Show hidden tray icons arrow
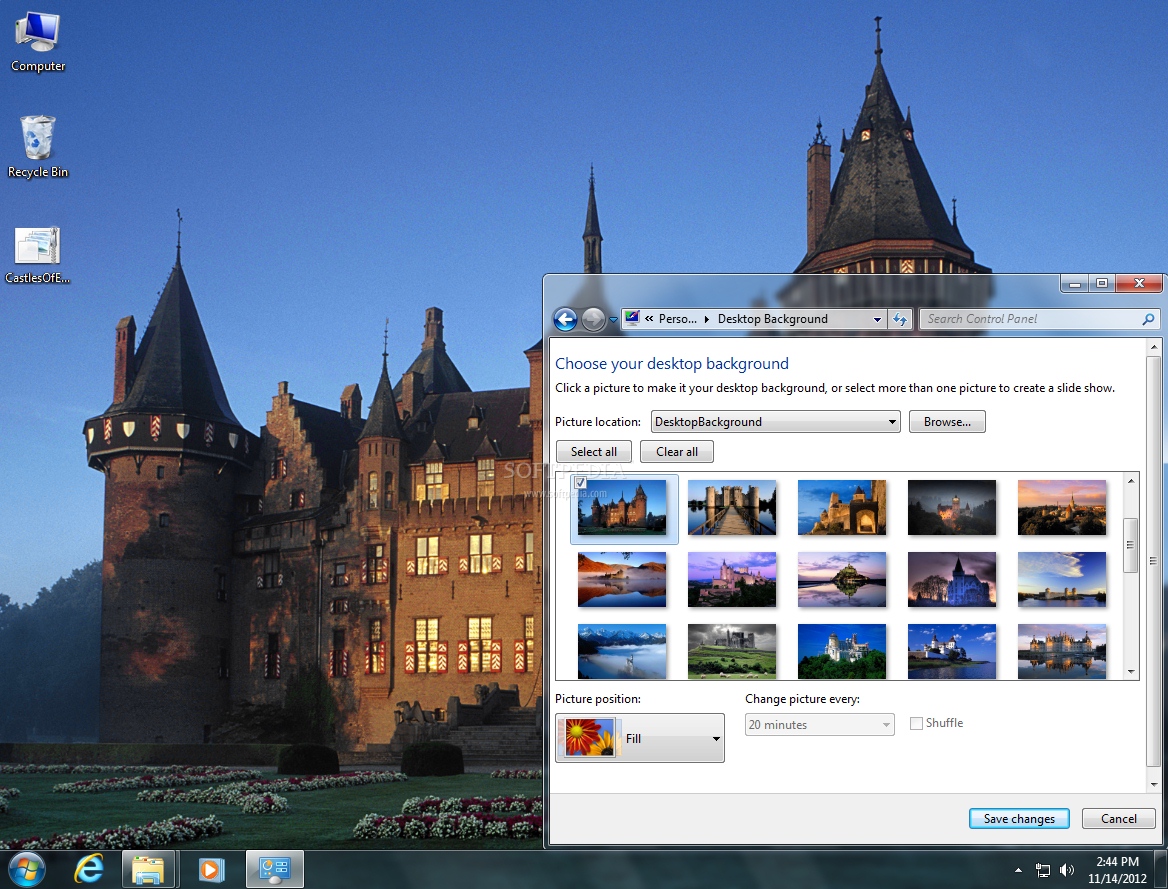The height and width of the screenshot is (889, 1168). coord(1018,870)
